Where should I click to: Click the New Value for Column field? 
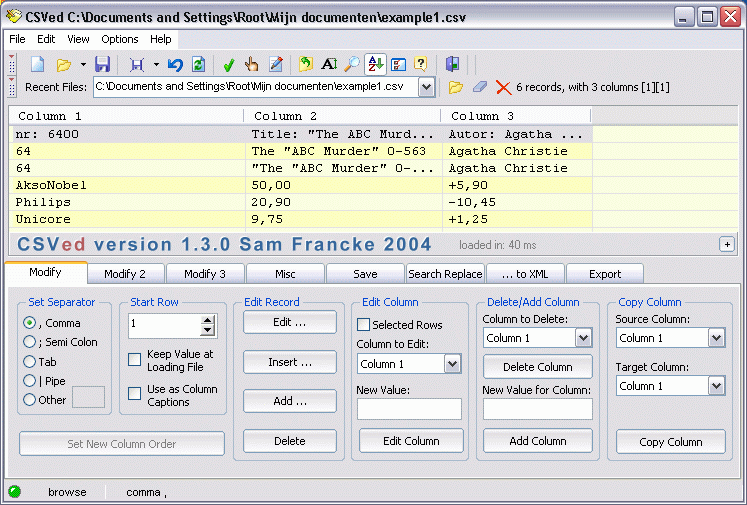[x=537, y=408]
